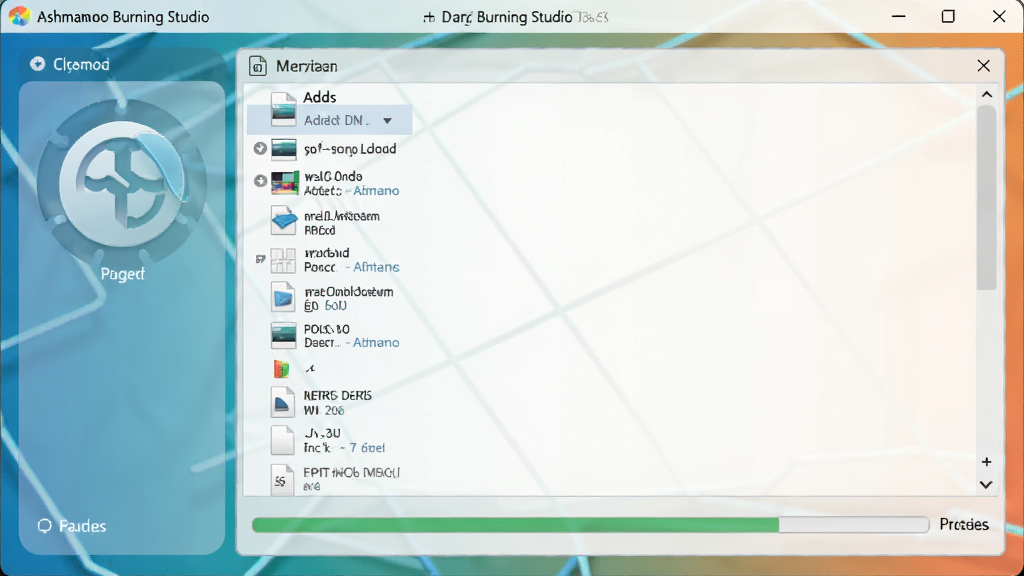Image resolution: width=1024 pixels, height=576 pixels.
Task: Click the colorful thumbnail of walG Onde
Action: pos(285,184)
